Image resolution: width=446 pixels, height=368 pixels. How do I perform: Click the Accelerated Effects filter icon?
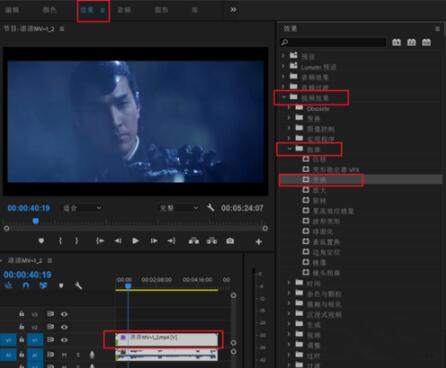(396, 42)
